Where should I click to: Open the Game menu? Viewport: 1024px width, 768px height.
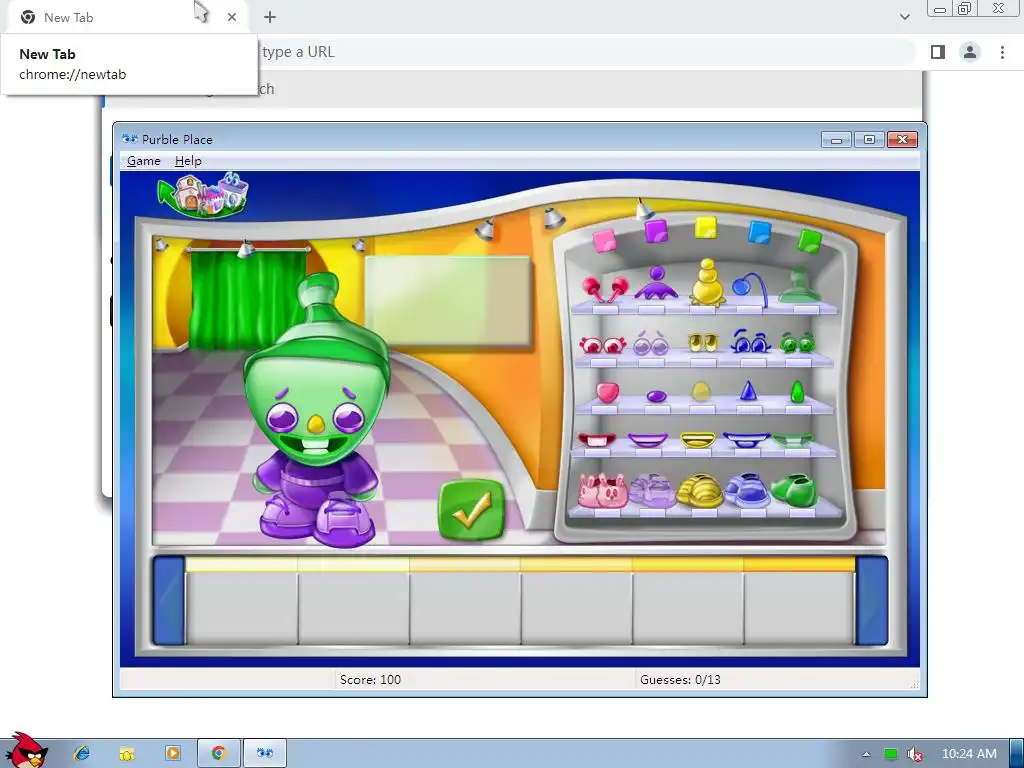tap(144, 161)
